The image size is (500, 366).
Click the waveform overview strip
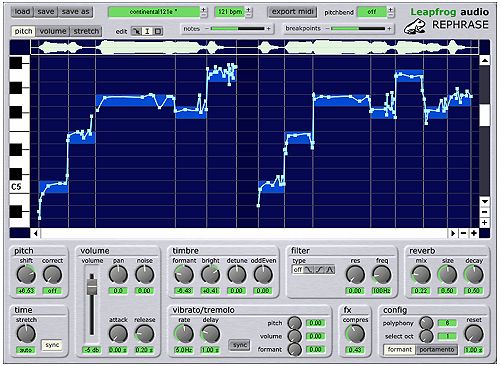[255, 47]
